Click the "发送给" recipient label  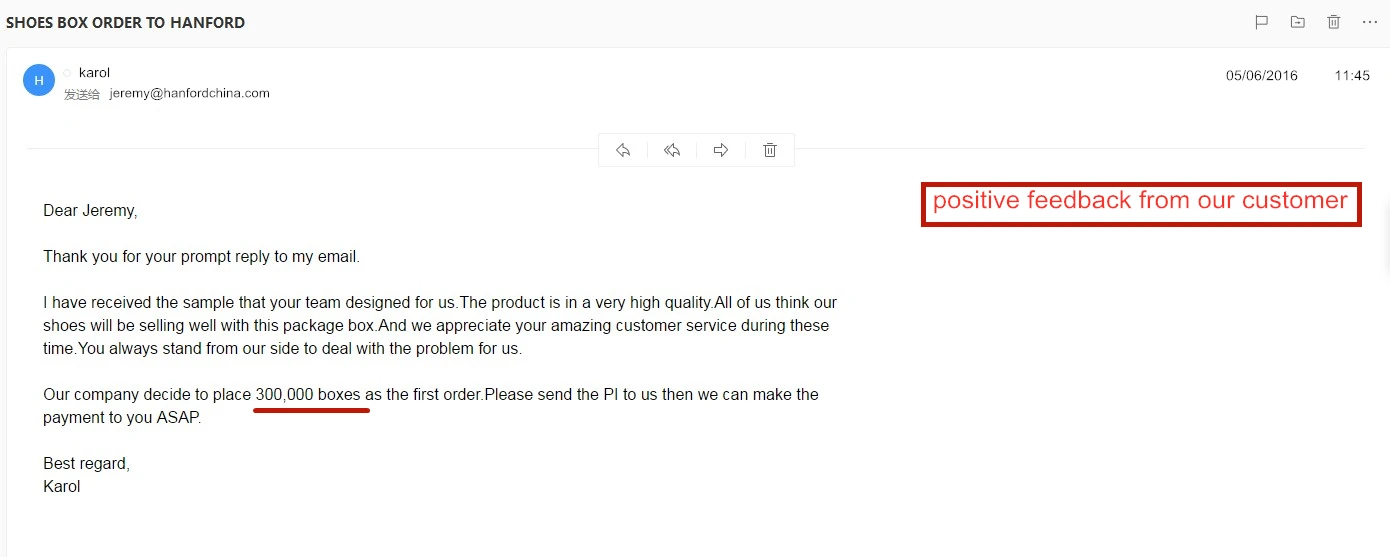tap(82, 94)
